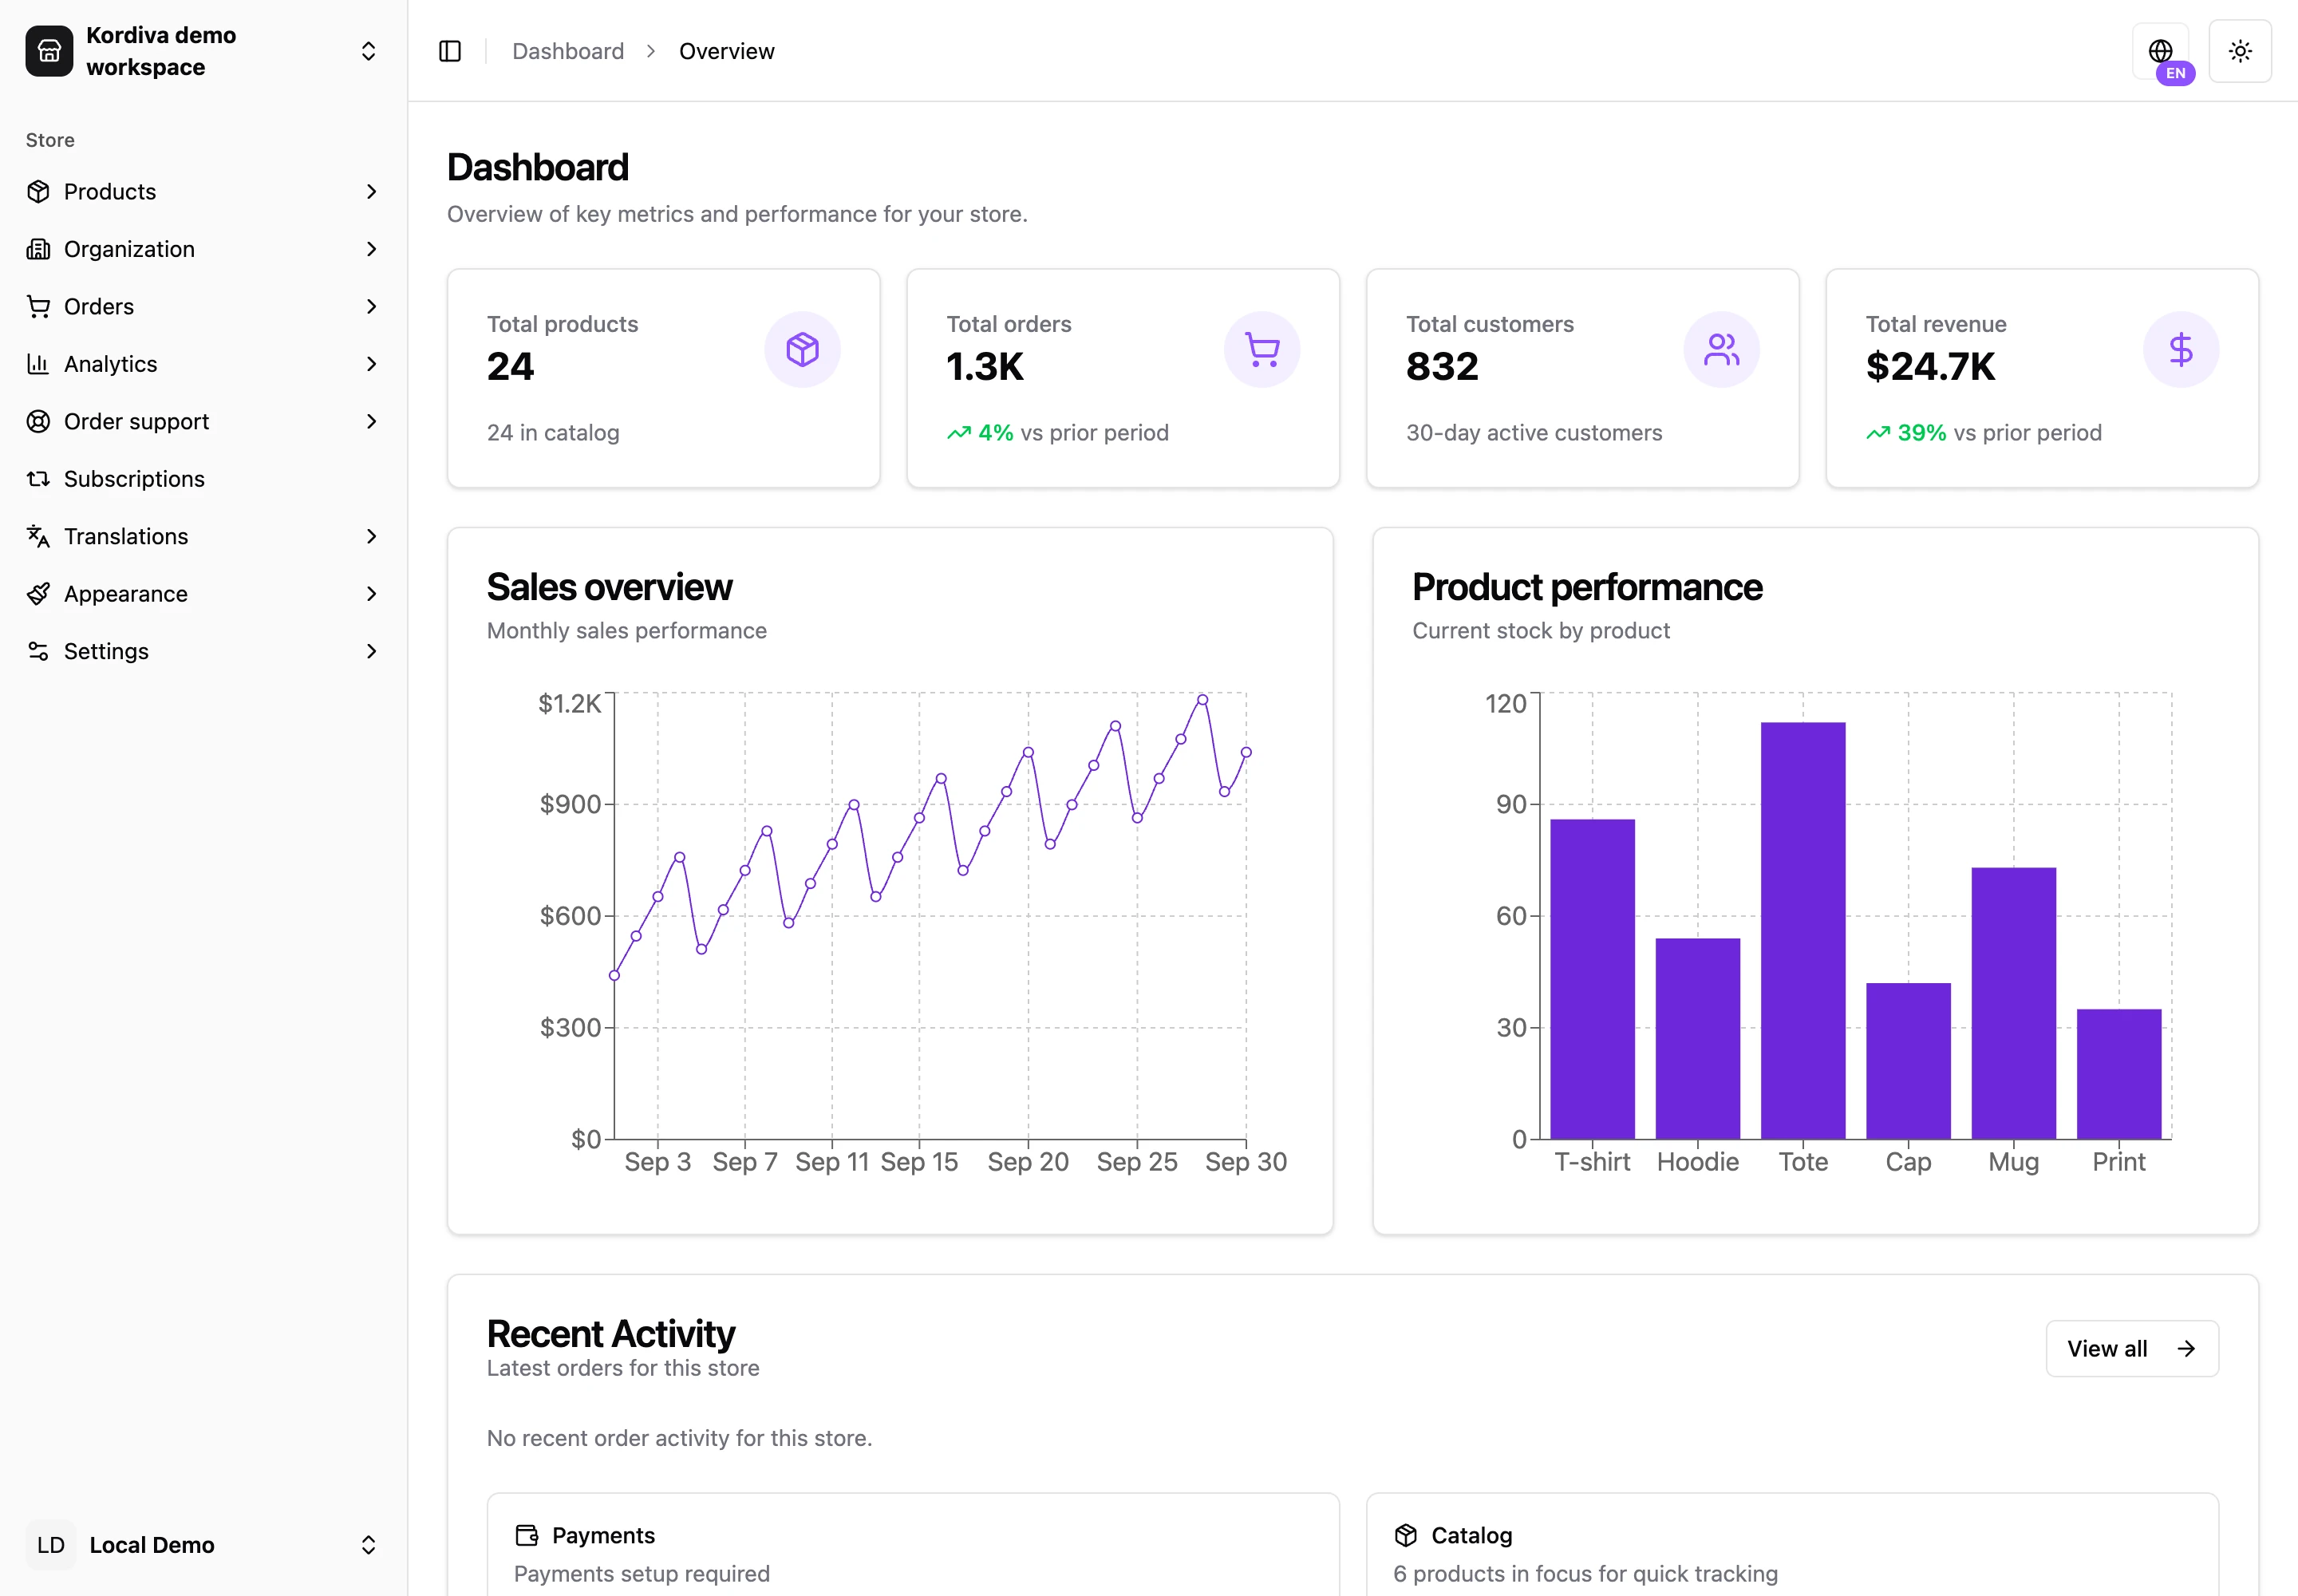Click the T-shirt bar in the chart

click(1592, 979)
